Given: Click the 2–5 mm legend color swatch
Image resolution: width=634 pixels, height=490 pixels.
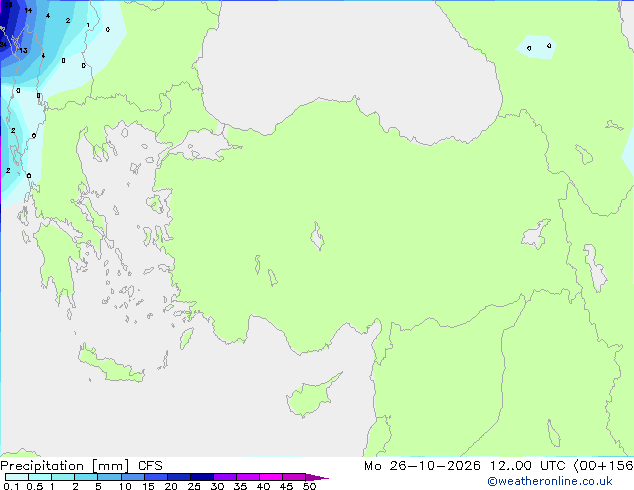Looking at the screenshot, I should 86,477.
